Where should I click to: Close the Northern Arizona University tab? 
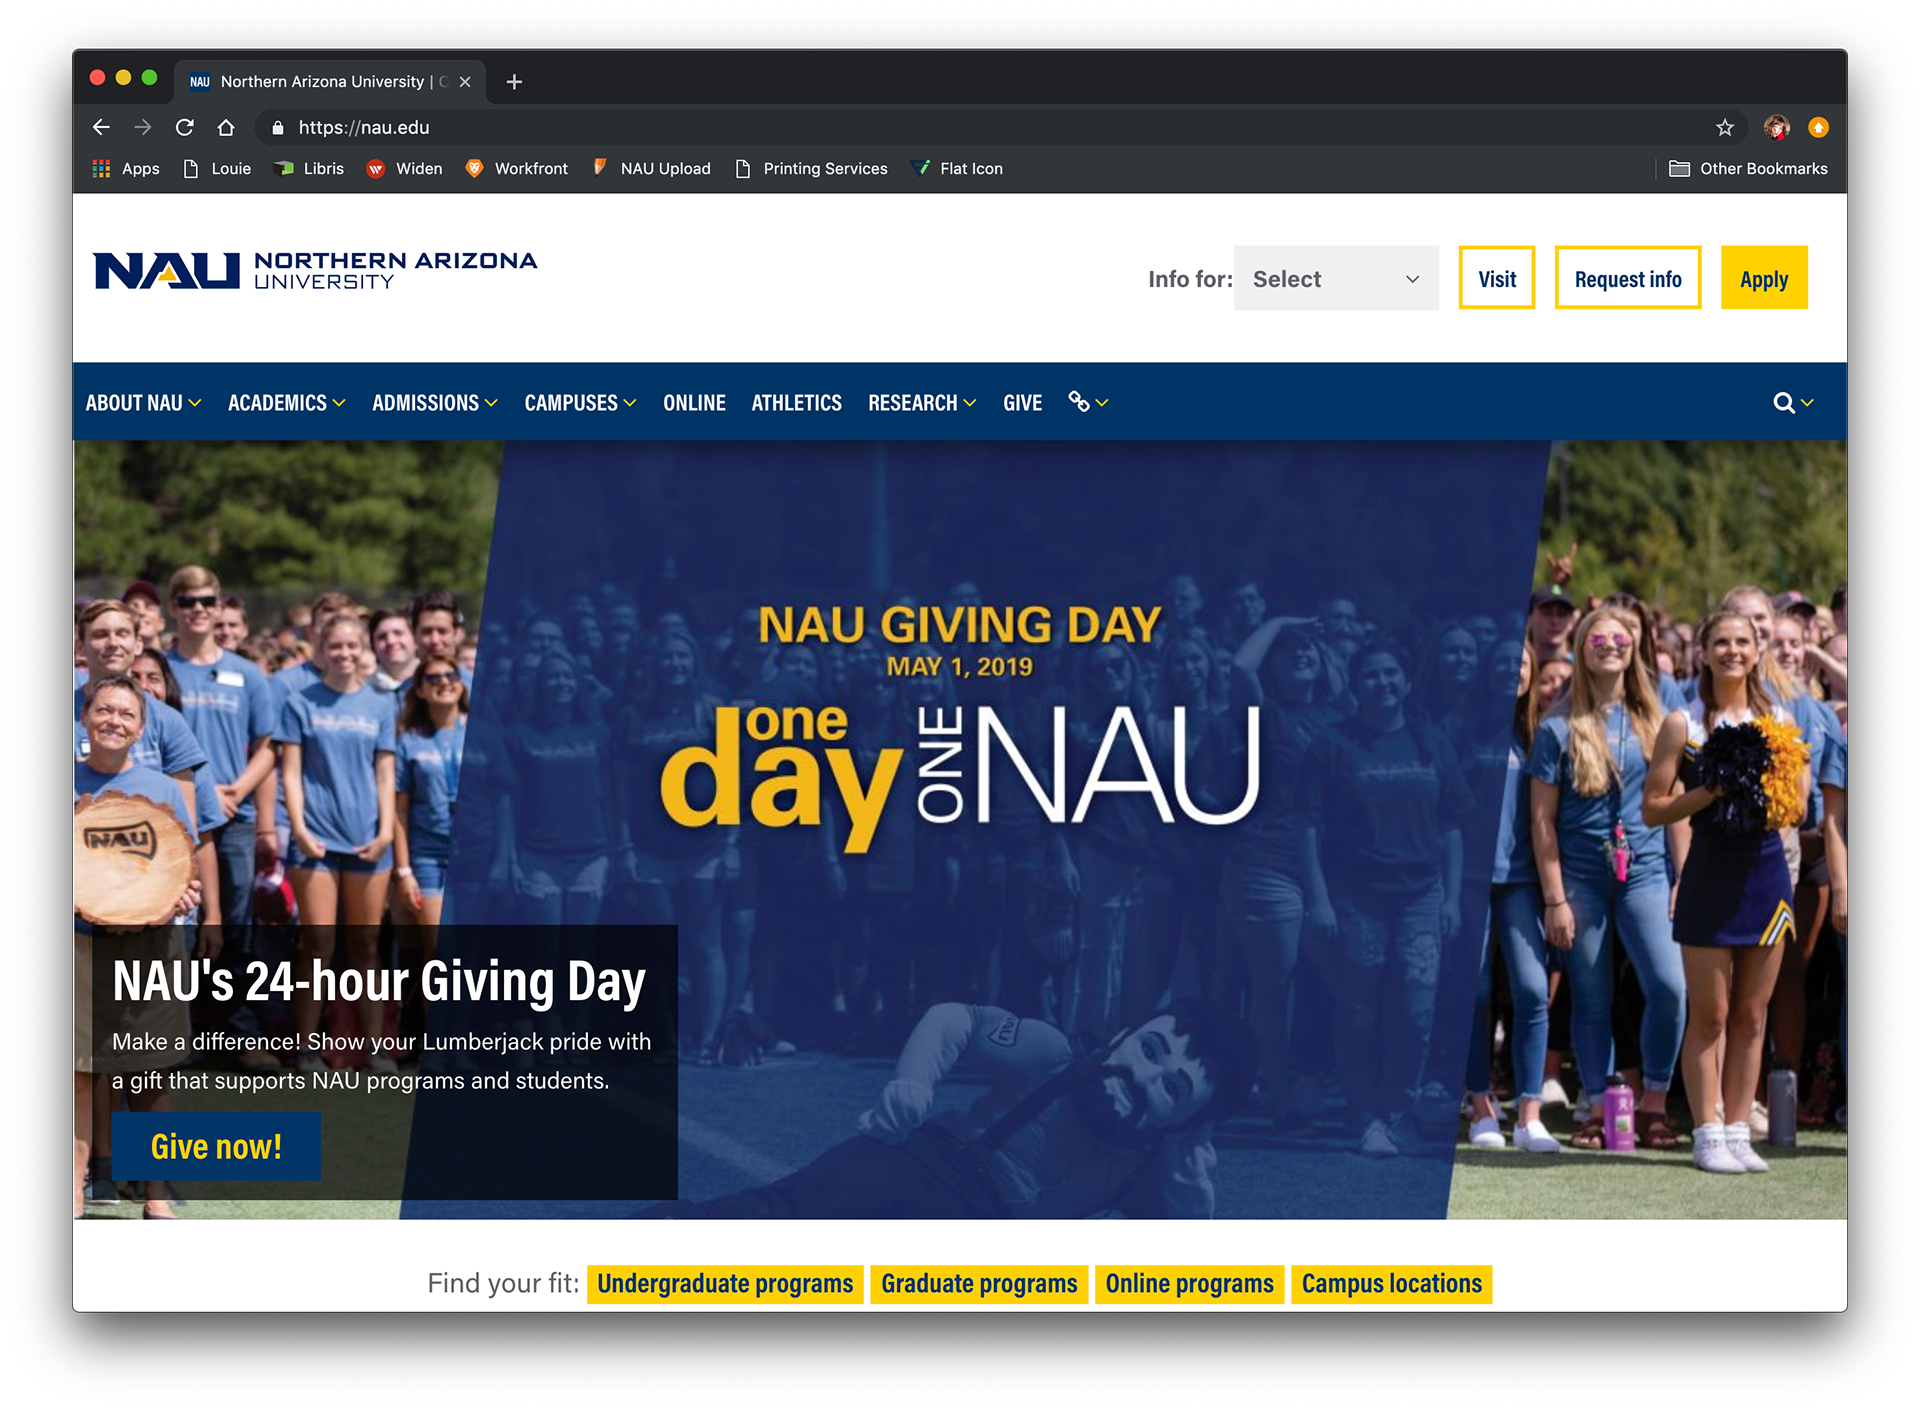pyautogui.click(x=465, y=82)
